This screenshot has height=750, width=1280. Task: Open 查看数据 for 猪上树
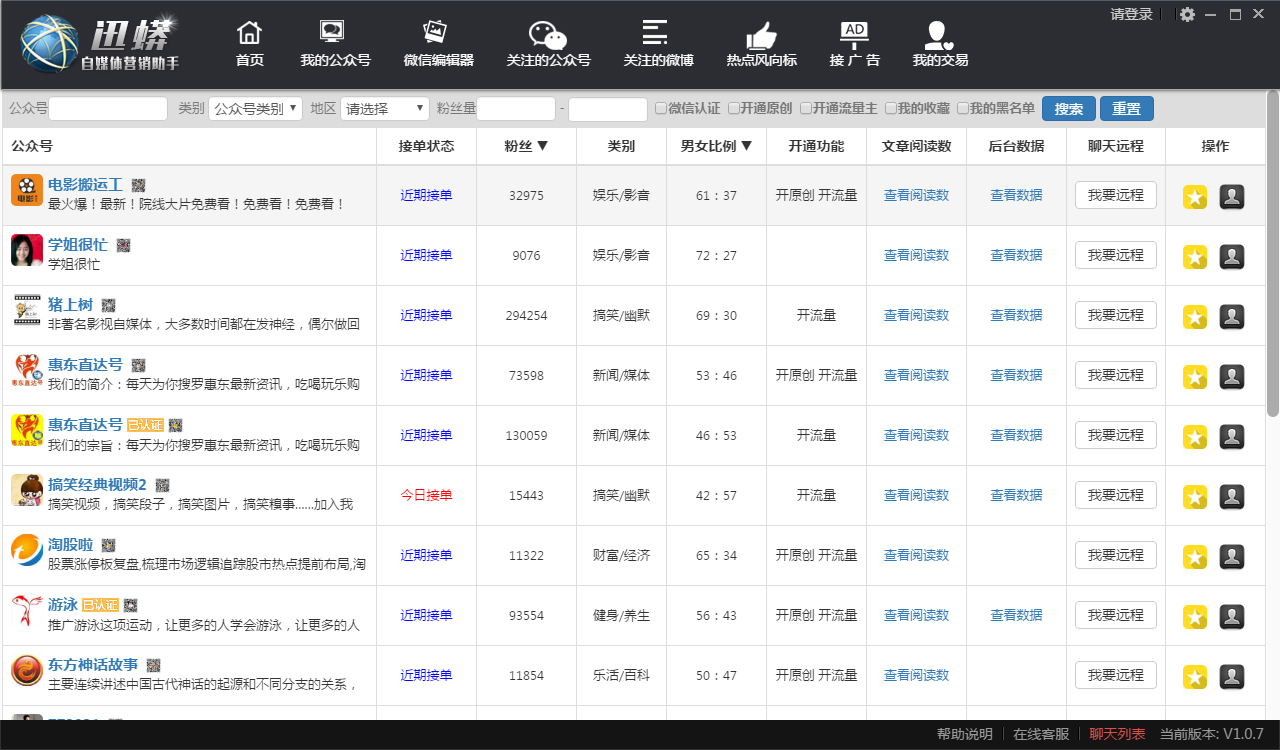click(x=1016, y=315)
